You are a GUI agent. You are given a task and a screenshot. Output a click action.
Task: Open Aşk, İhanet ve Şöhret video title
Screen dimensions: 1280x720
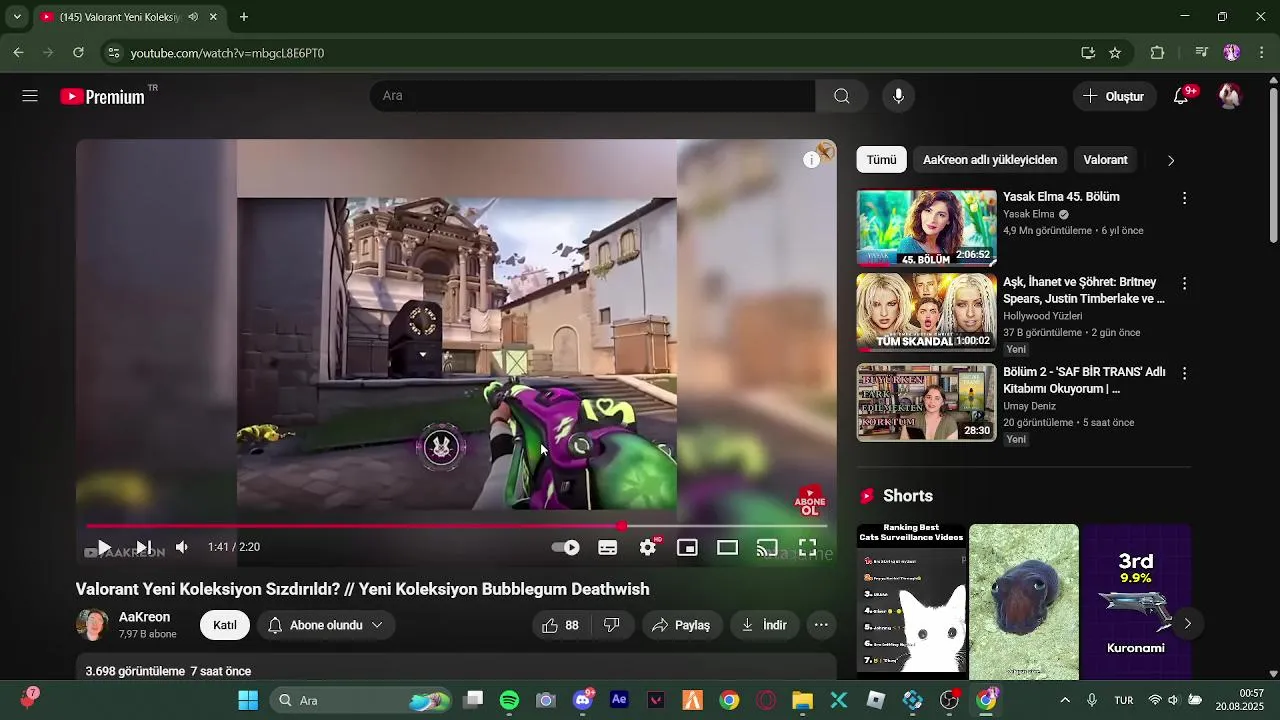(1084, 290)
